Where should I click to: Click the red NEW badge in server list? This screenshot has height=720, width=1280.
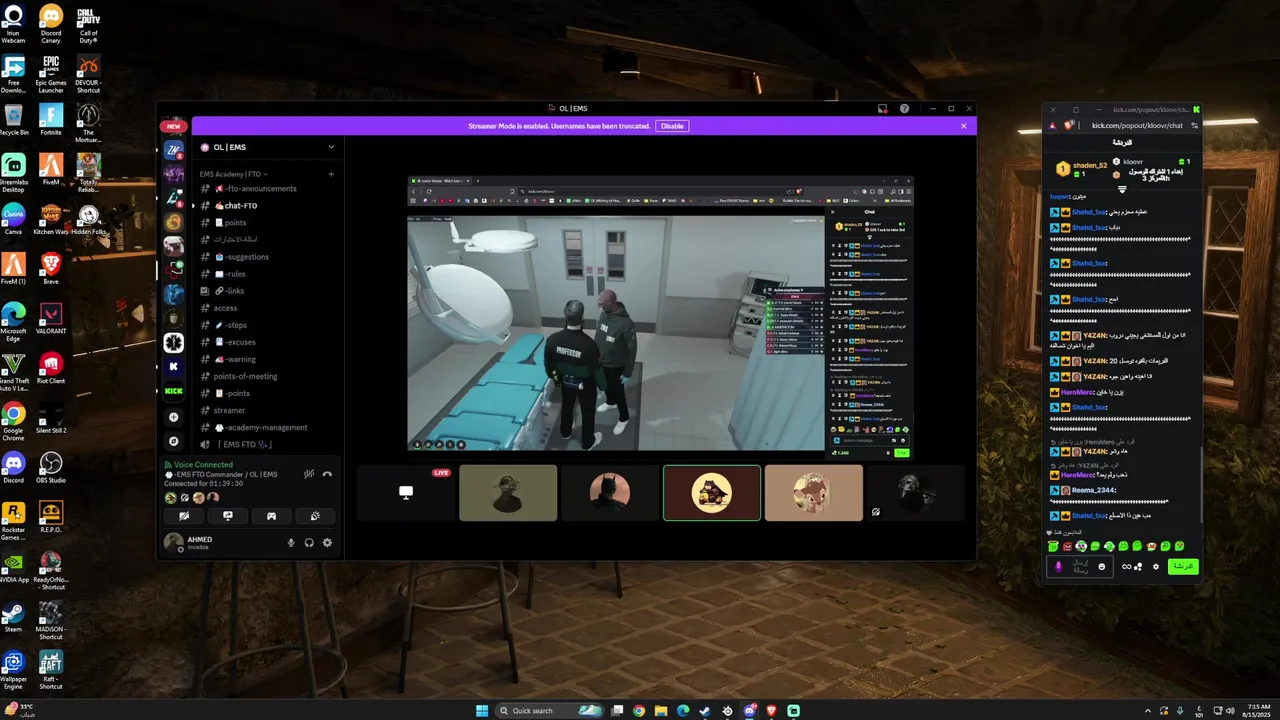pos(174,127)
